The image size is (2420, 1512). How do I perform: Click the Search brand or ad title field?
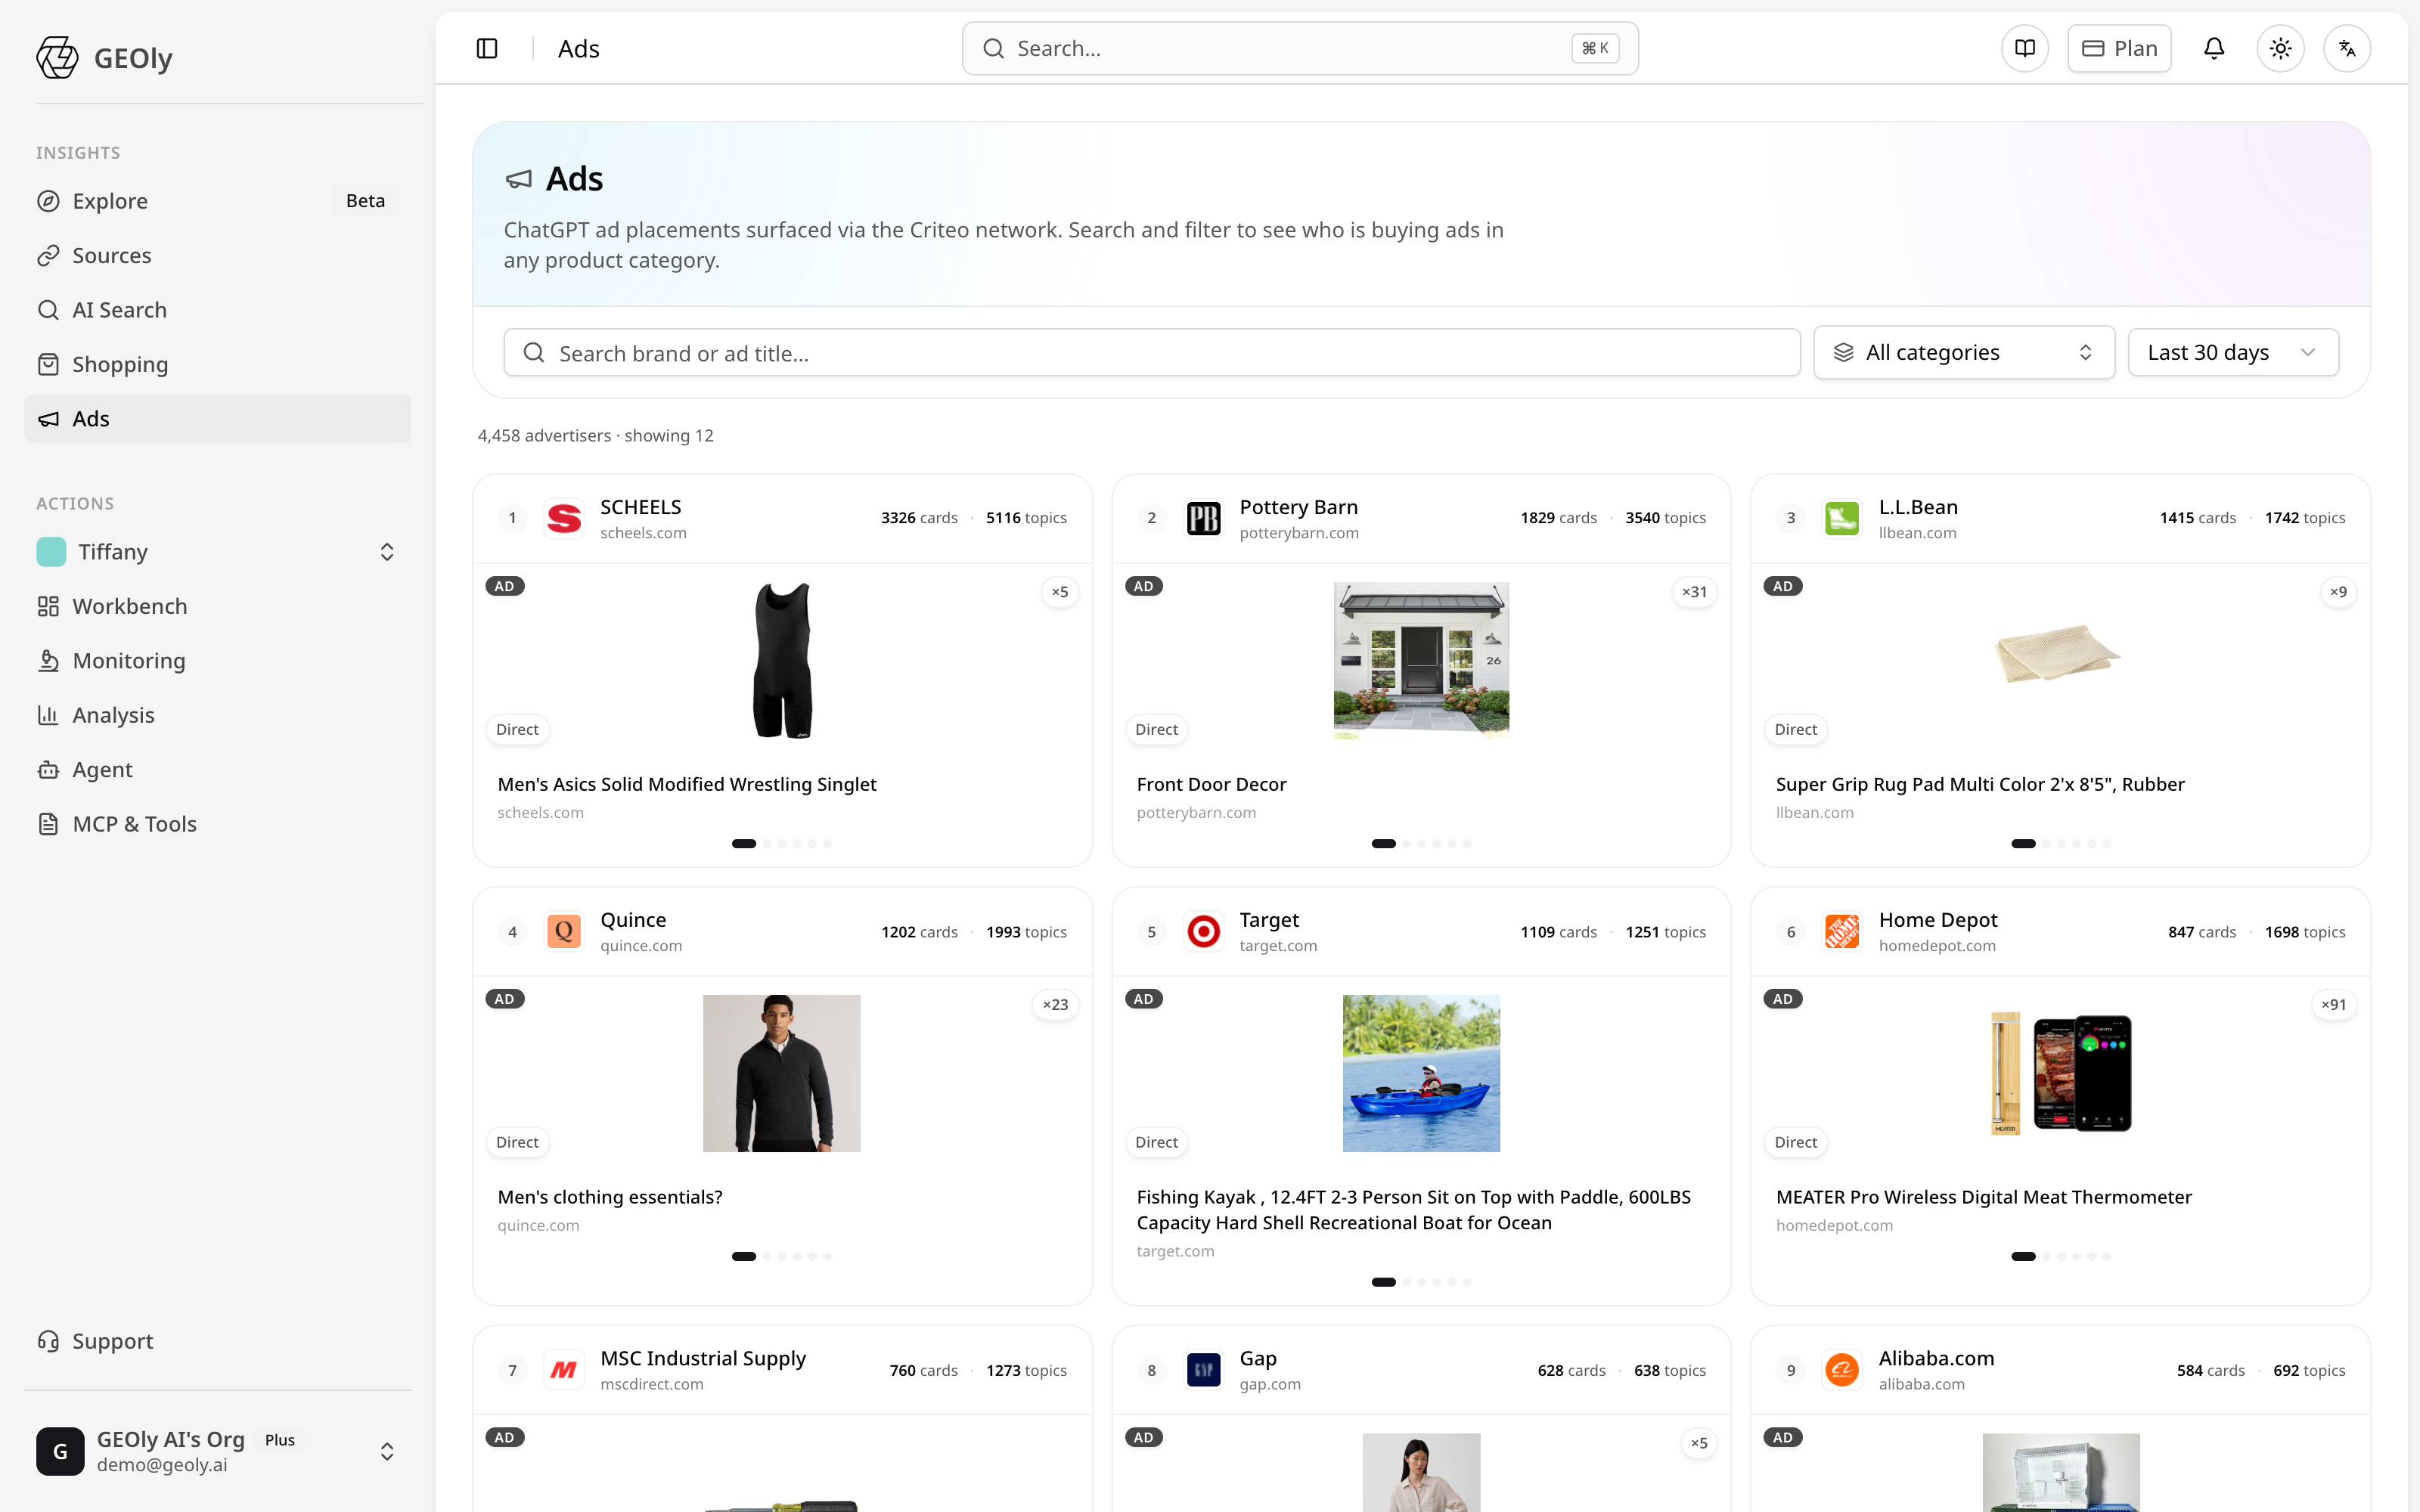[1152, 352]
